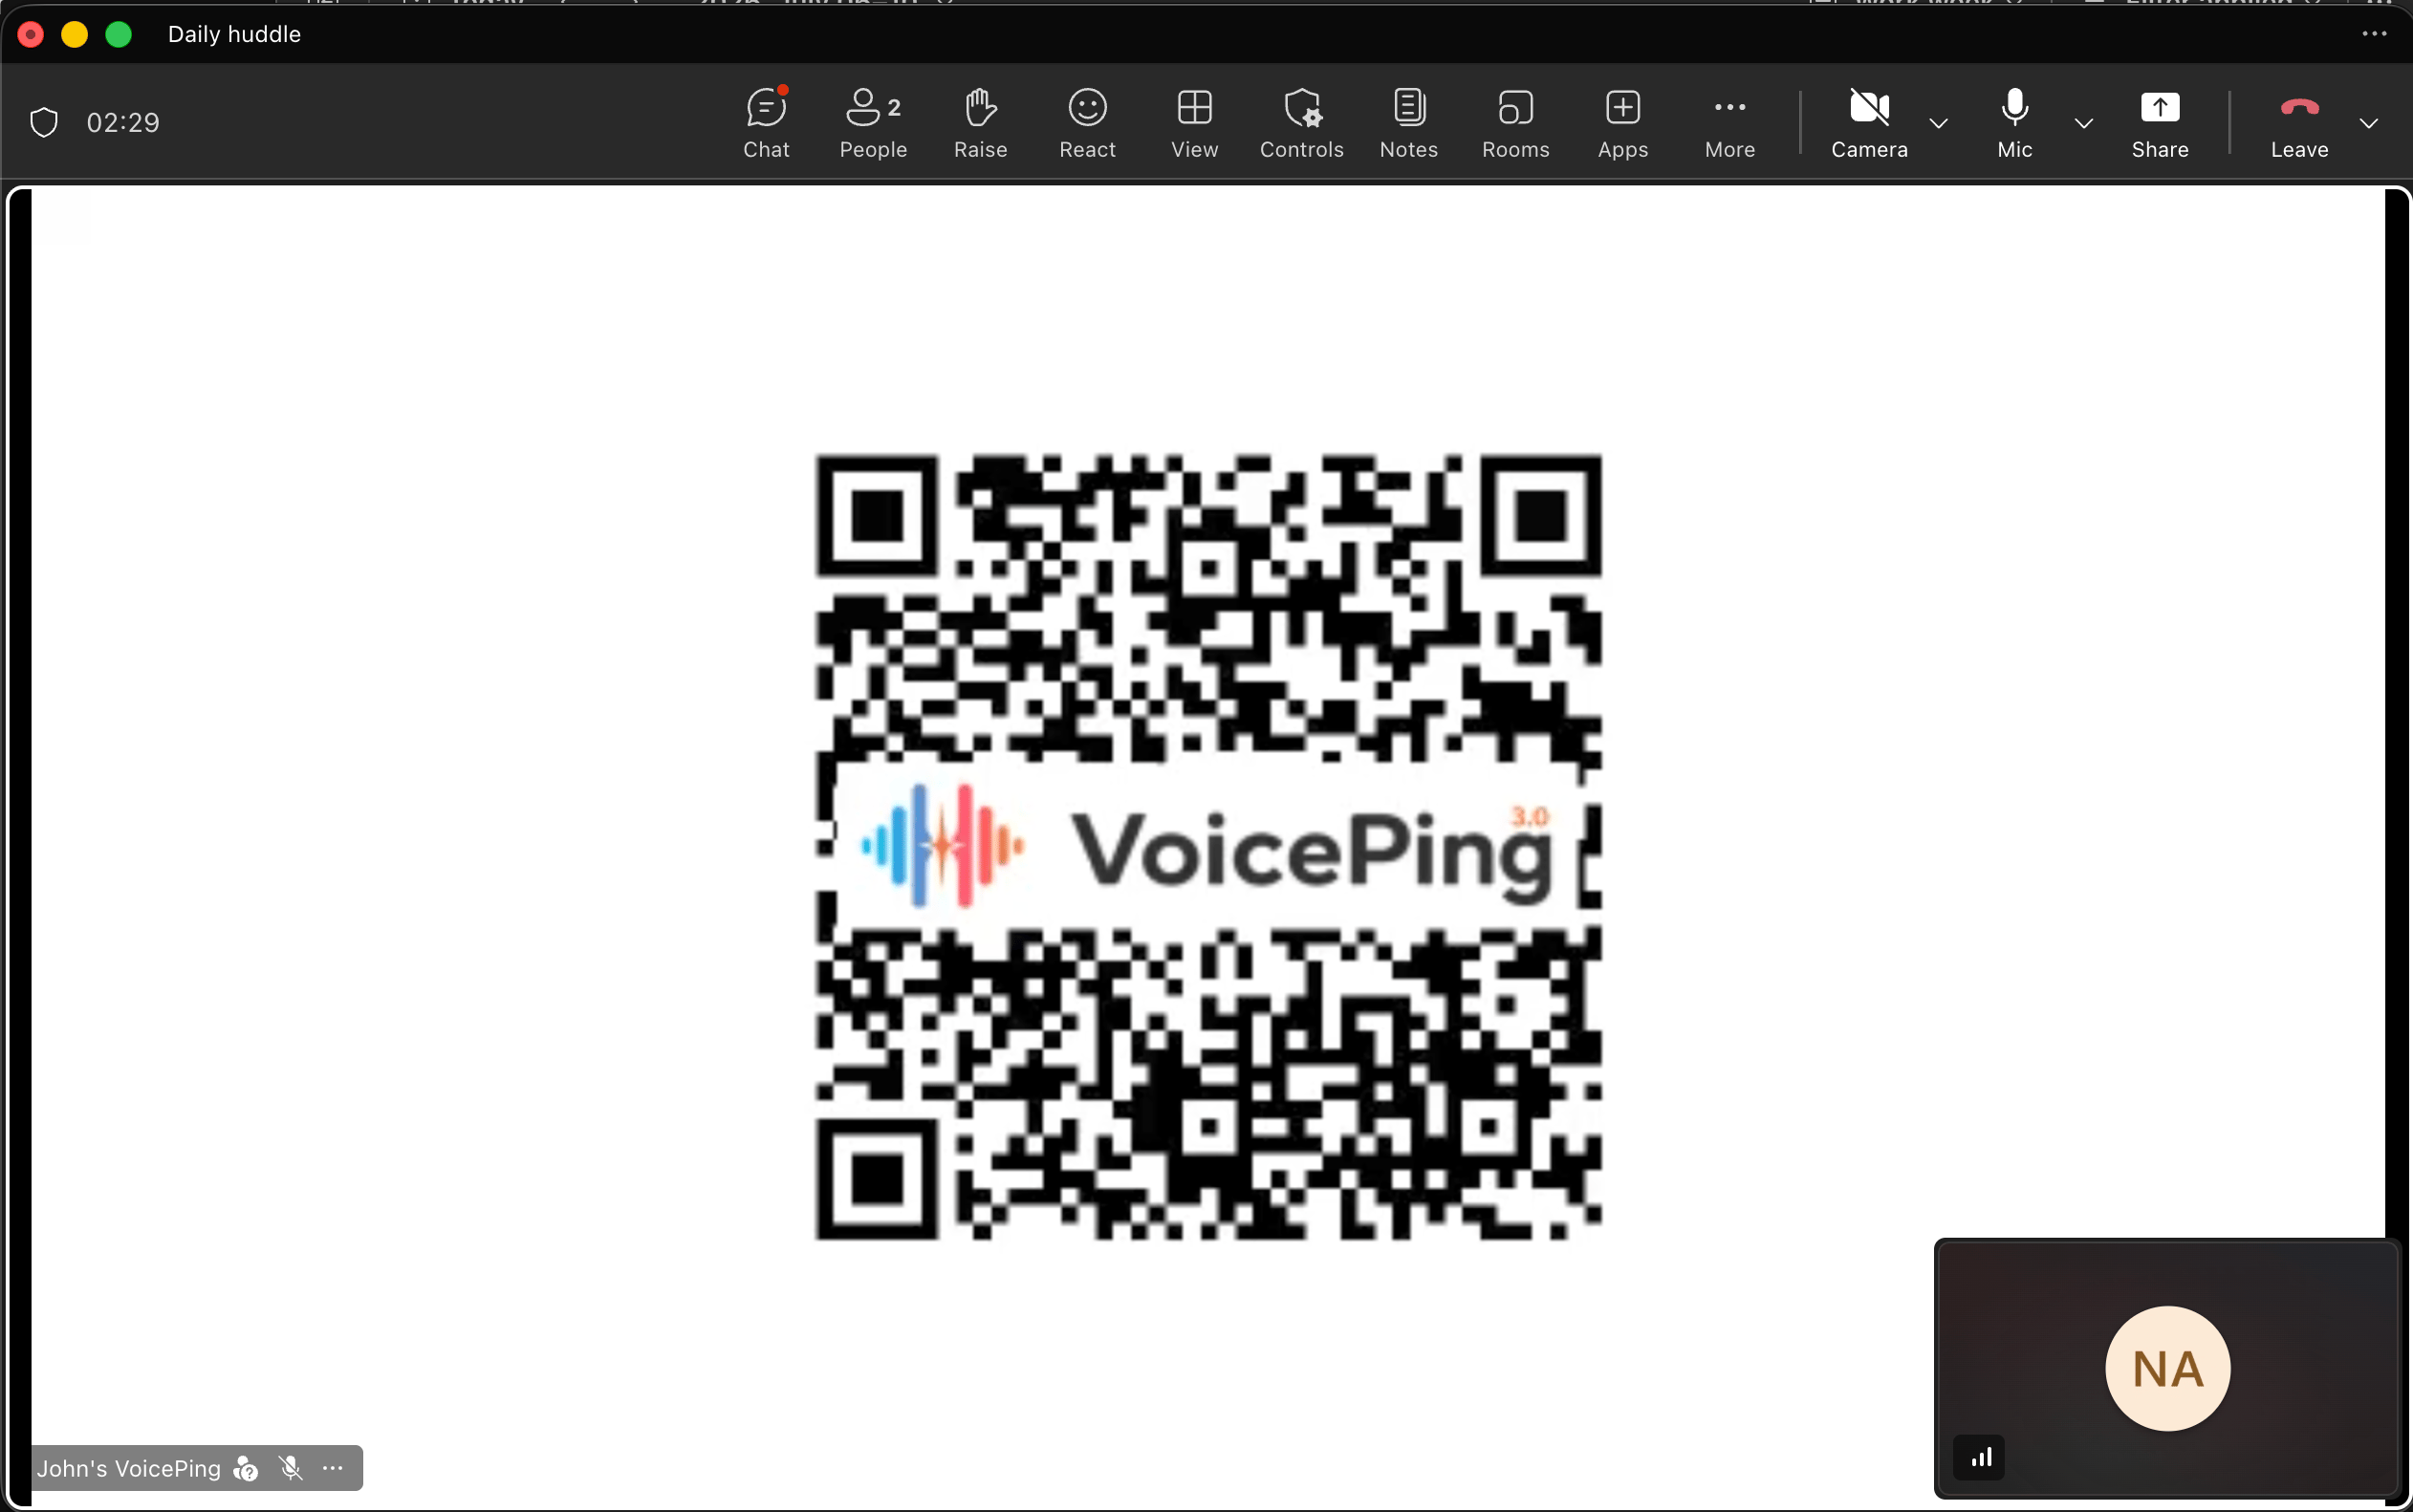This screenshot has width=2413, height=1512.
Task: Click the badge icon next to John's VoicePing
Action: (x=245, y=1468)
